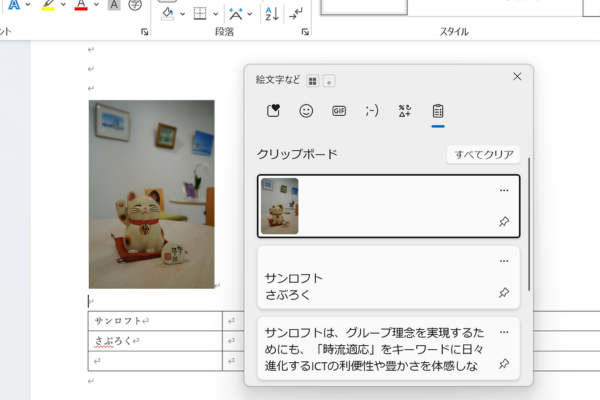
Task: Pin the サンロフト さぶろく clipboard item
Action: tap(504, 293)
